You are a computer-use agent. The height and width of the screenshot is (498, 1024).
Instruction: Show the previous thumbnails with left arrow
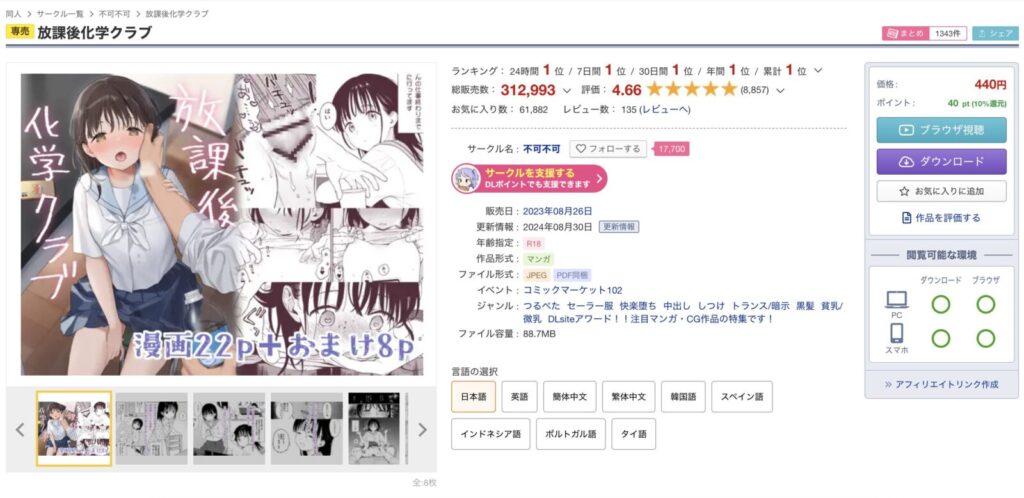point(20,429)
